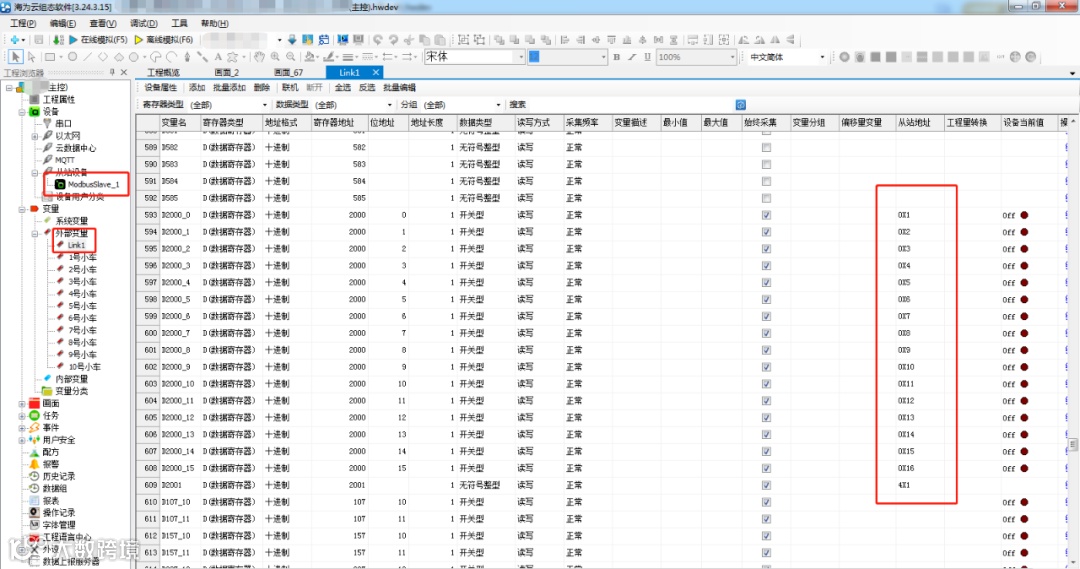Switch to the 画面_67 tab

[288, 72]
